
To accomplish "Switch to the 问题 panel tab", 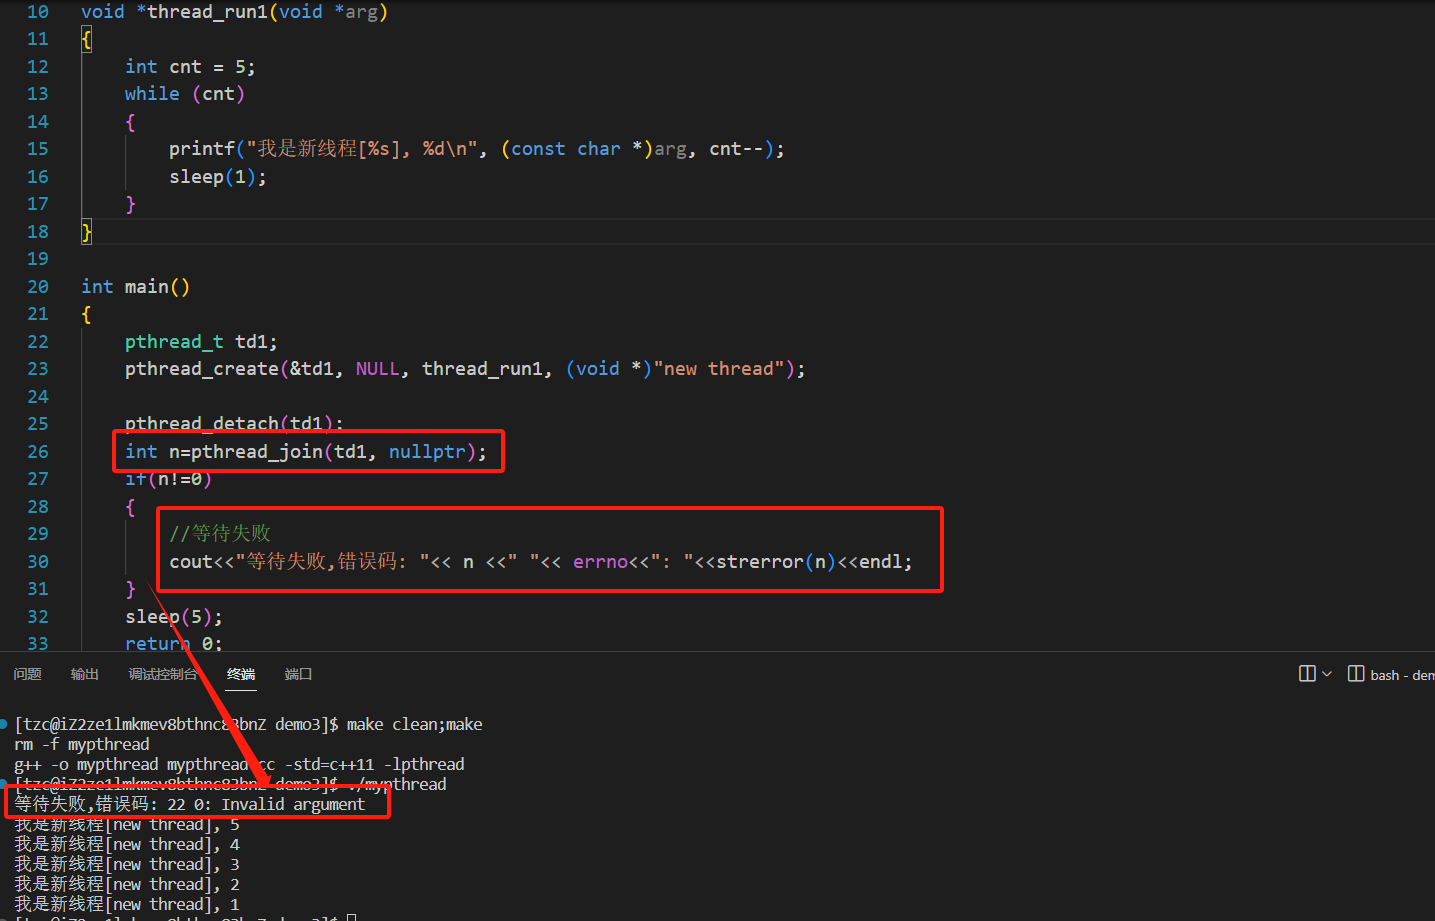I will point(27,674).
